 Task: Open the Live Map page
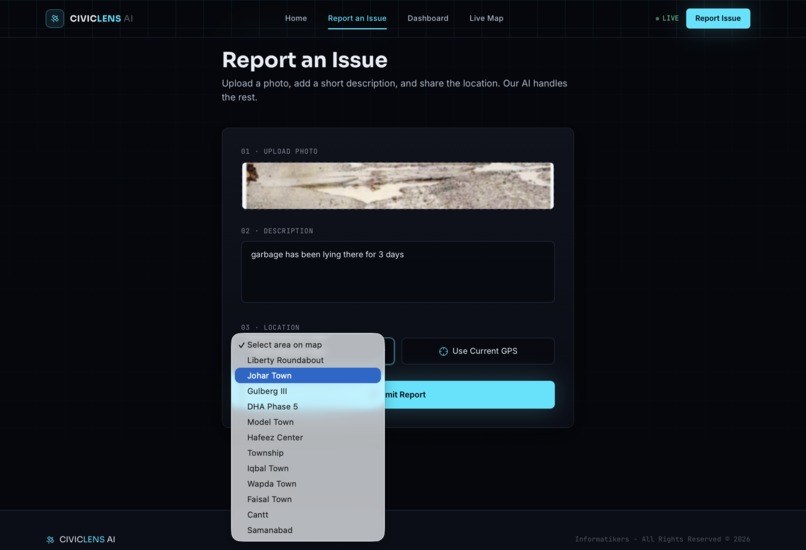[486, 18]
